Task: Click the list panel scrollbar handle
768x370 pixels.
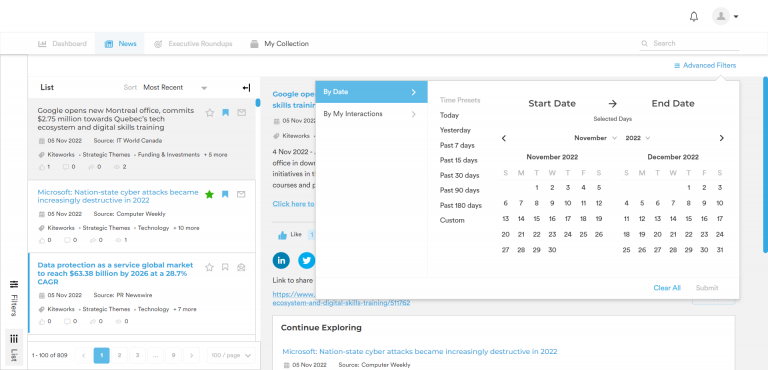Action: click(x=258, y=103)
